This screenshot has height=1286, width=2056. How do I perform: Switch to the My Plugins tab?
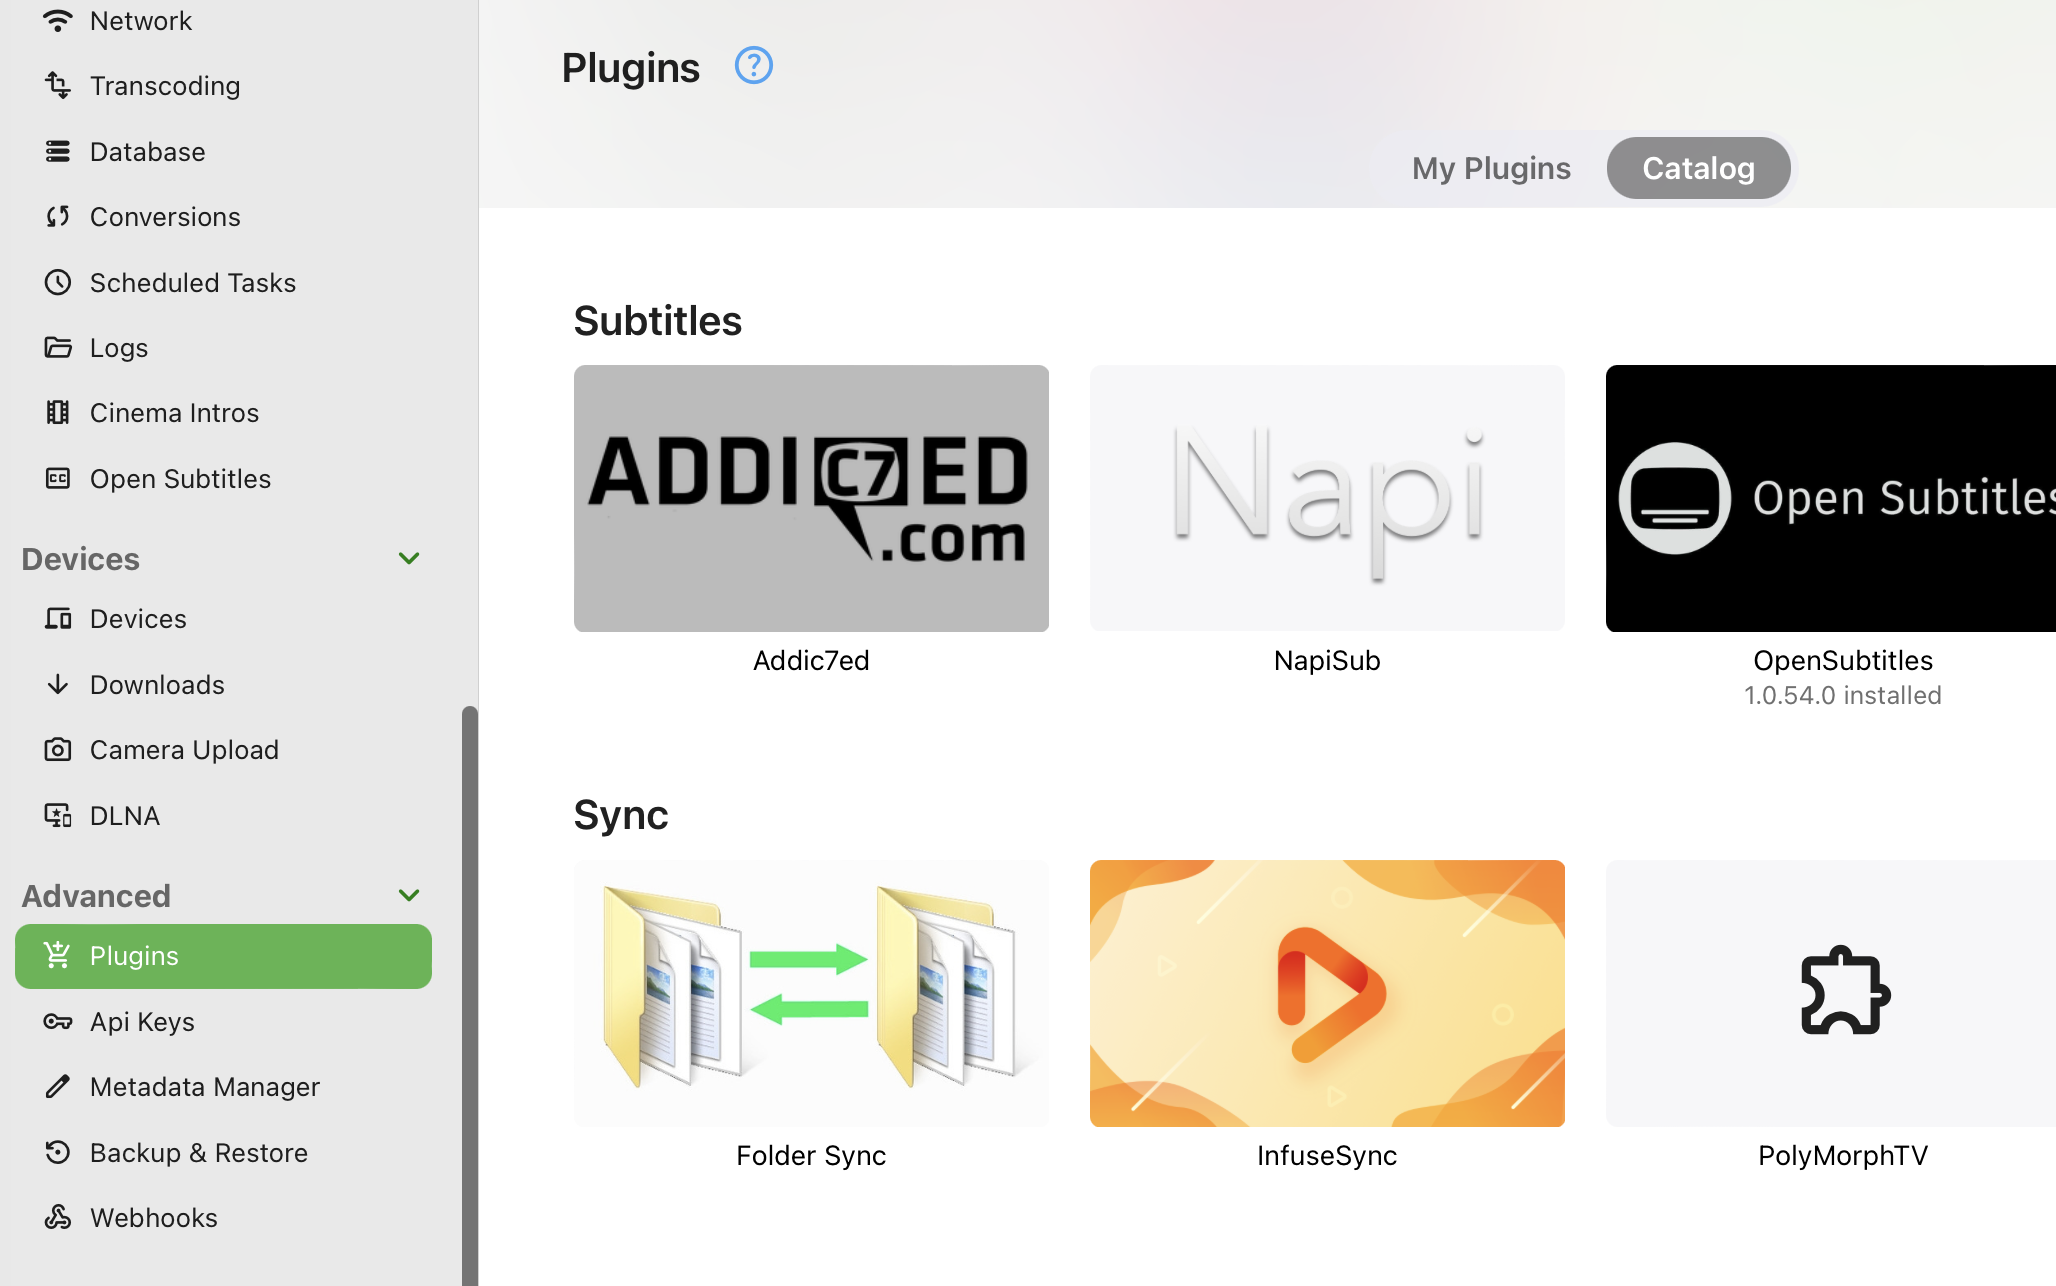[1489, 167]
